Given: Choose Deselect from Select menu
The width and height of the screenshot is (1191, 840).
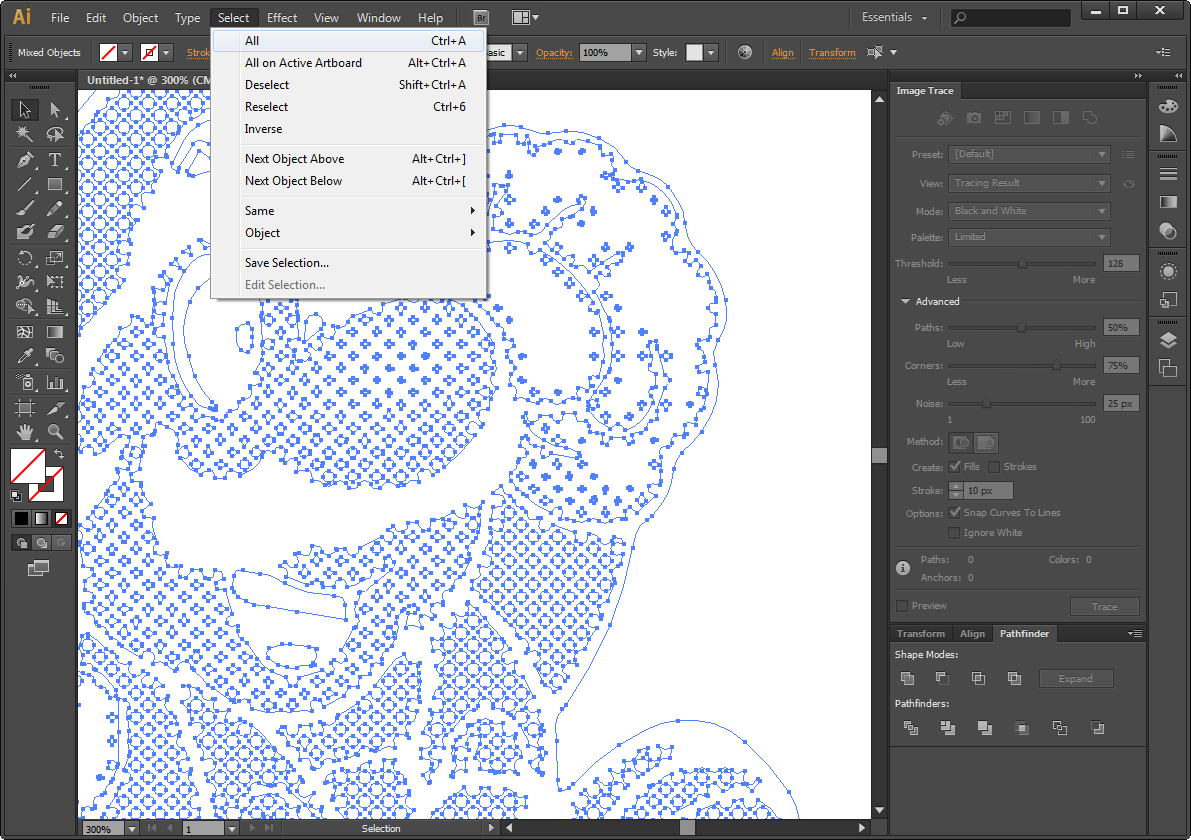Looking at the screenshot, I should (x=349, y=85).
